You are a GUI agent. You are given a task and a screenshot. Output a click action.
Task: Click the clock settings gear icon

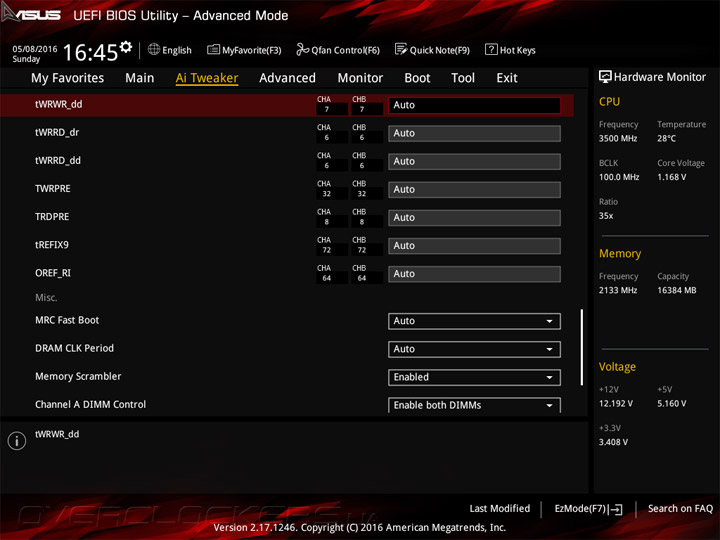126,47
